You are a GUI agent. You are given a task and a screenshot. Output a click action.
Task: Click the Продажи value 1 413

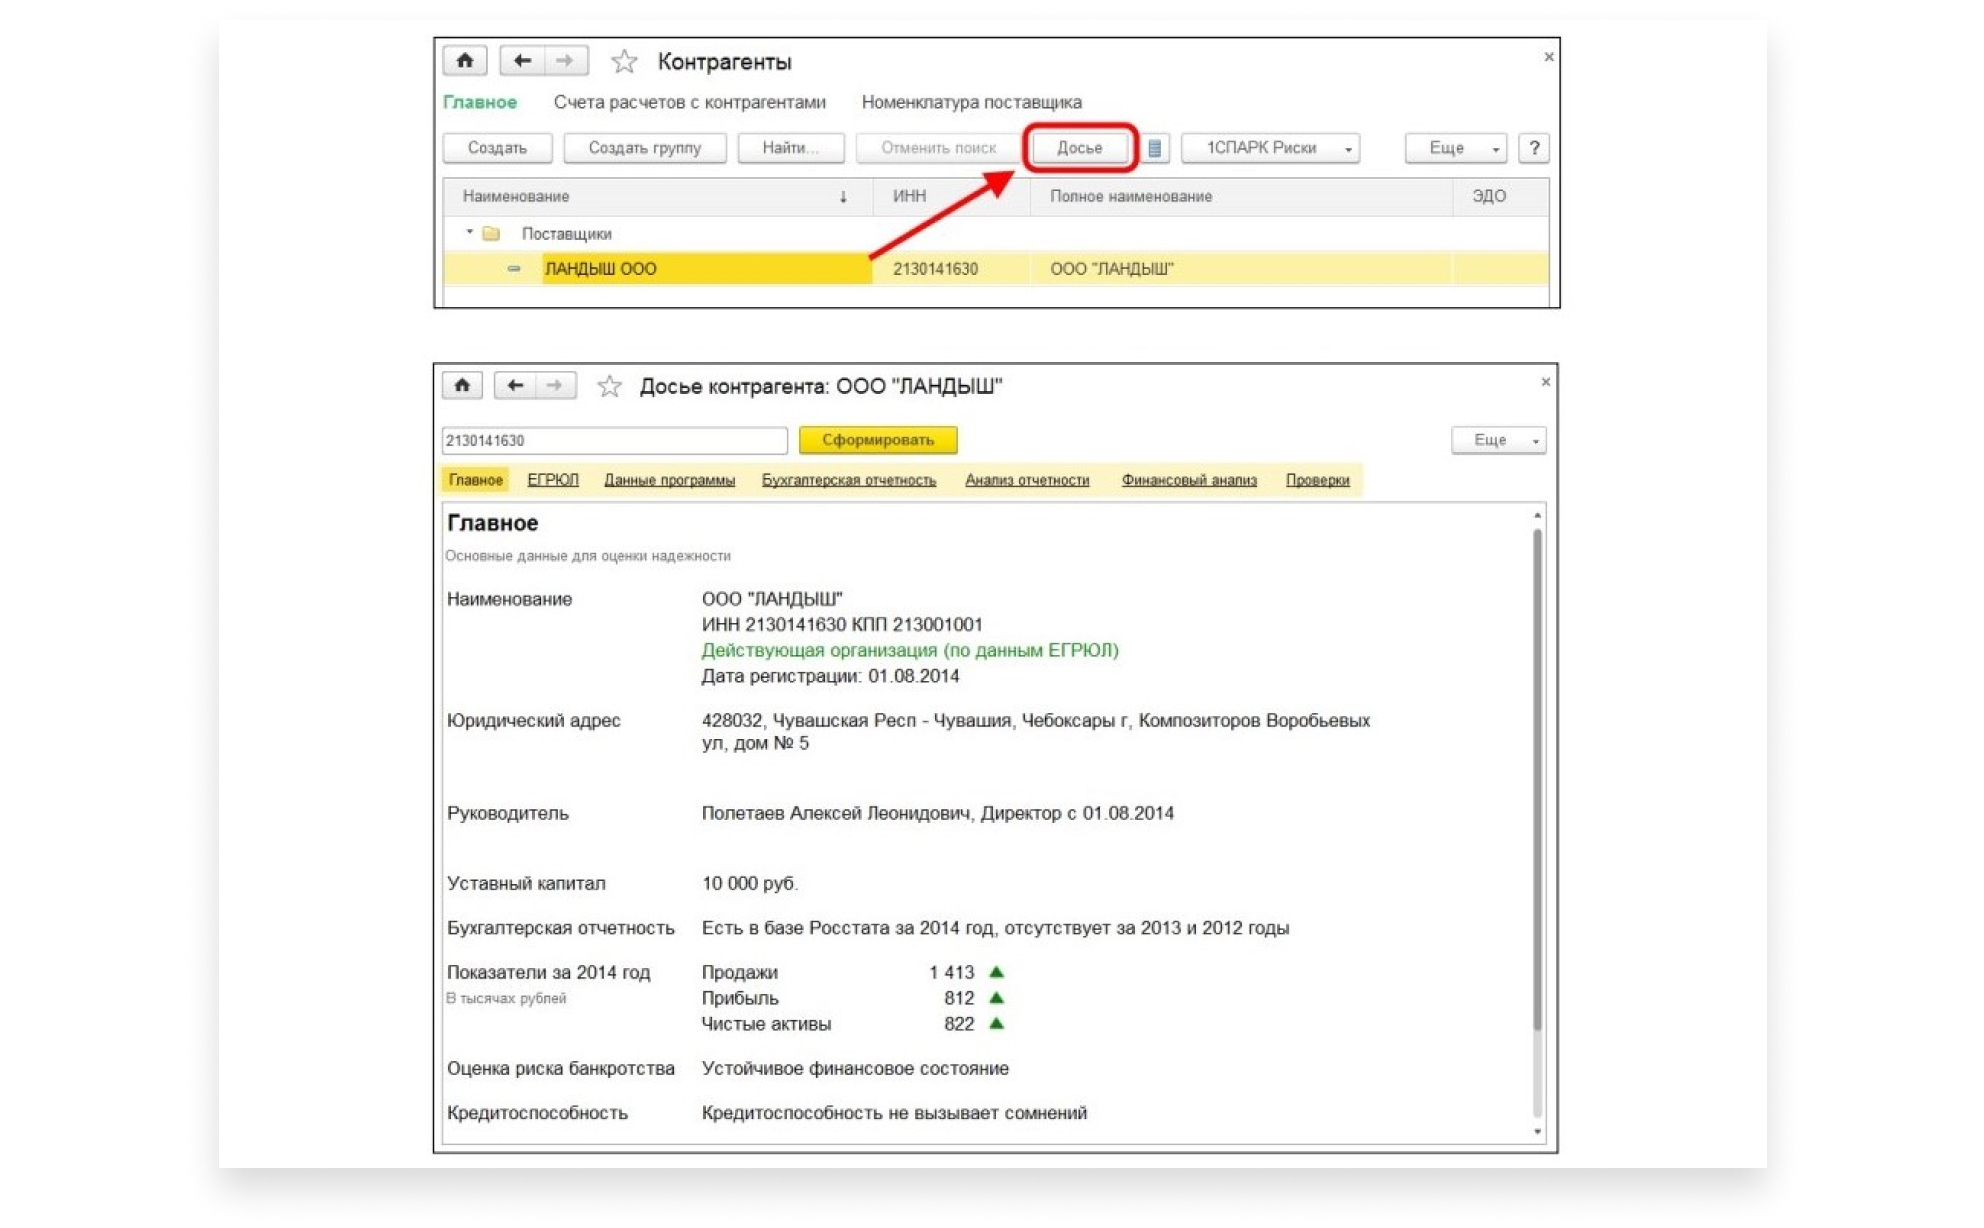[951, 972]
